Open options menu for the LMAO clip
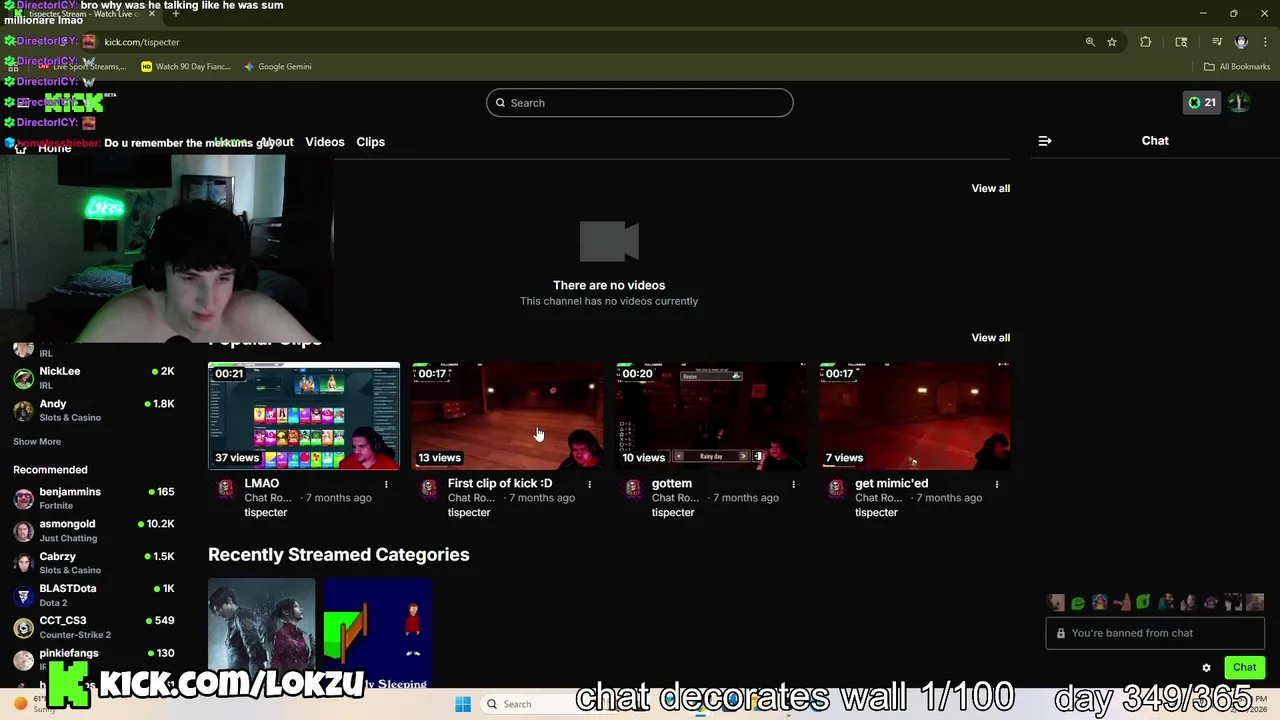1280x720 pixels. [386, 484]
